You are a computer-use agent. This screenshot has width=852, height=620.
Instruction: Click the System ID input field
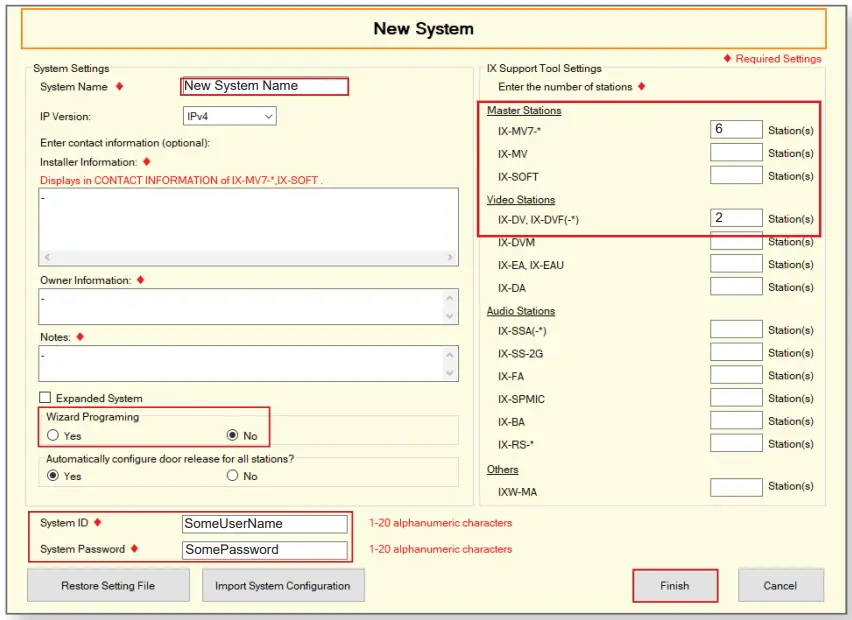(x=264, y=523)
